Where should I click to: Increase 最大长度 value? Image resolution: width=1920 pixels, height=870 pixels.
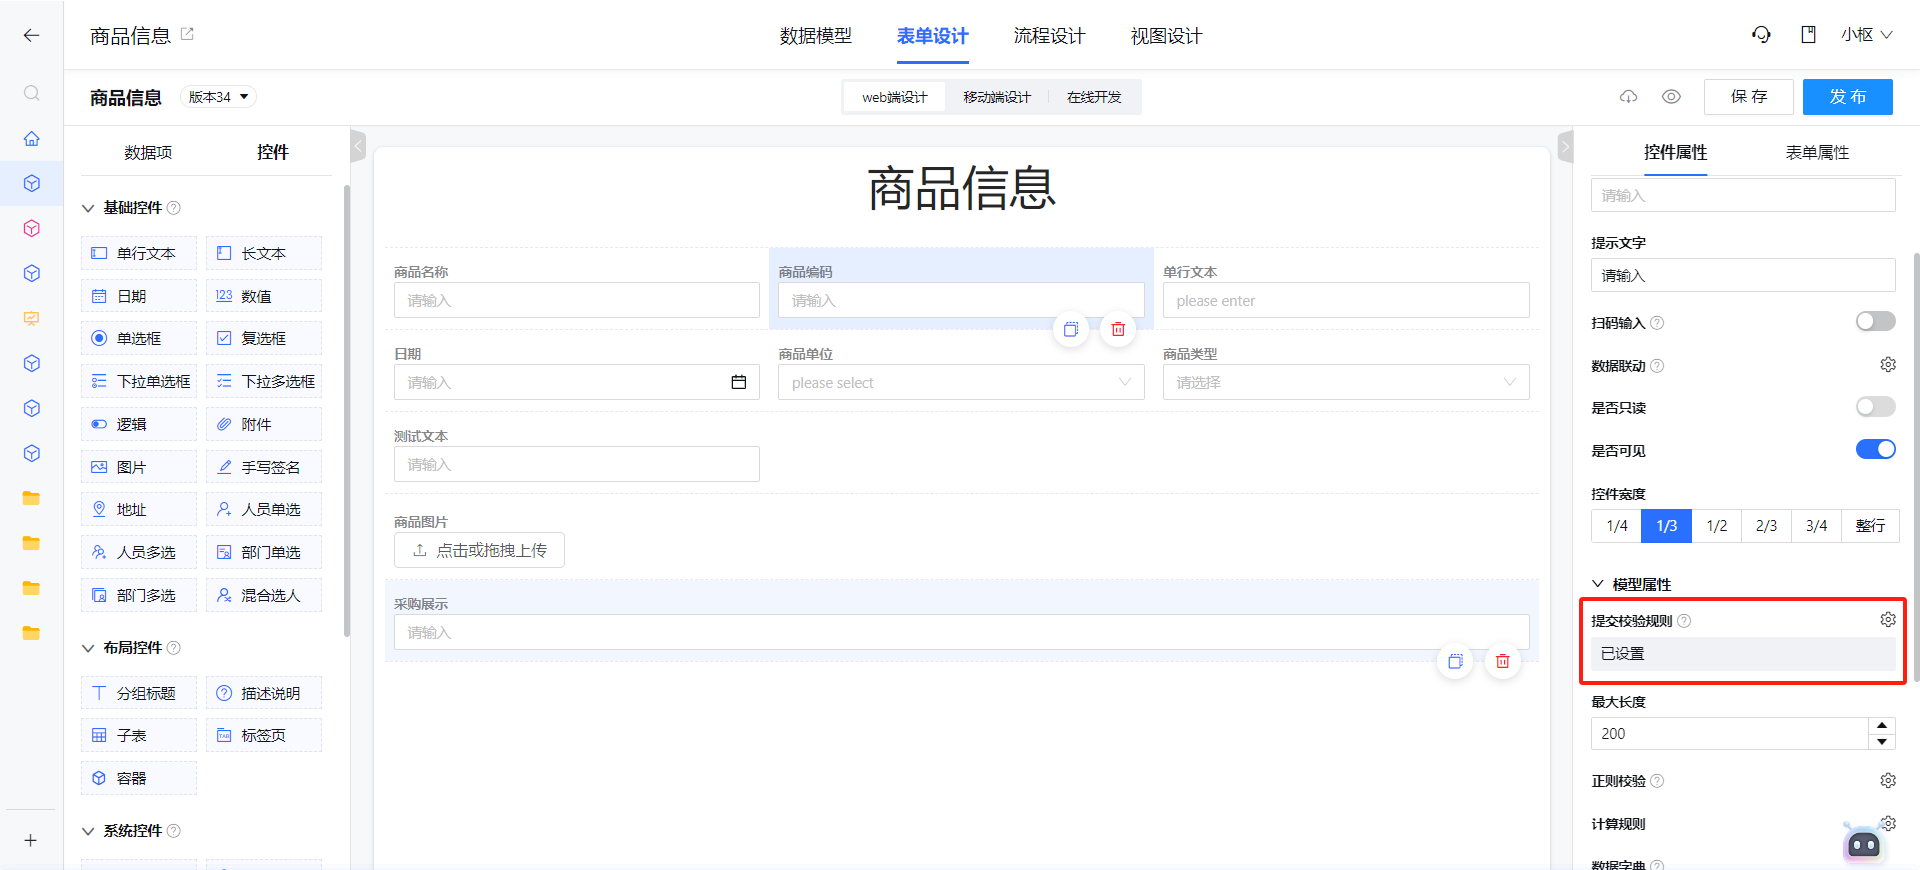(1882, 725)
